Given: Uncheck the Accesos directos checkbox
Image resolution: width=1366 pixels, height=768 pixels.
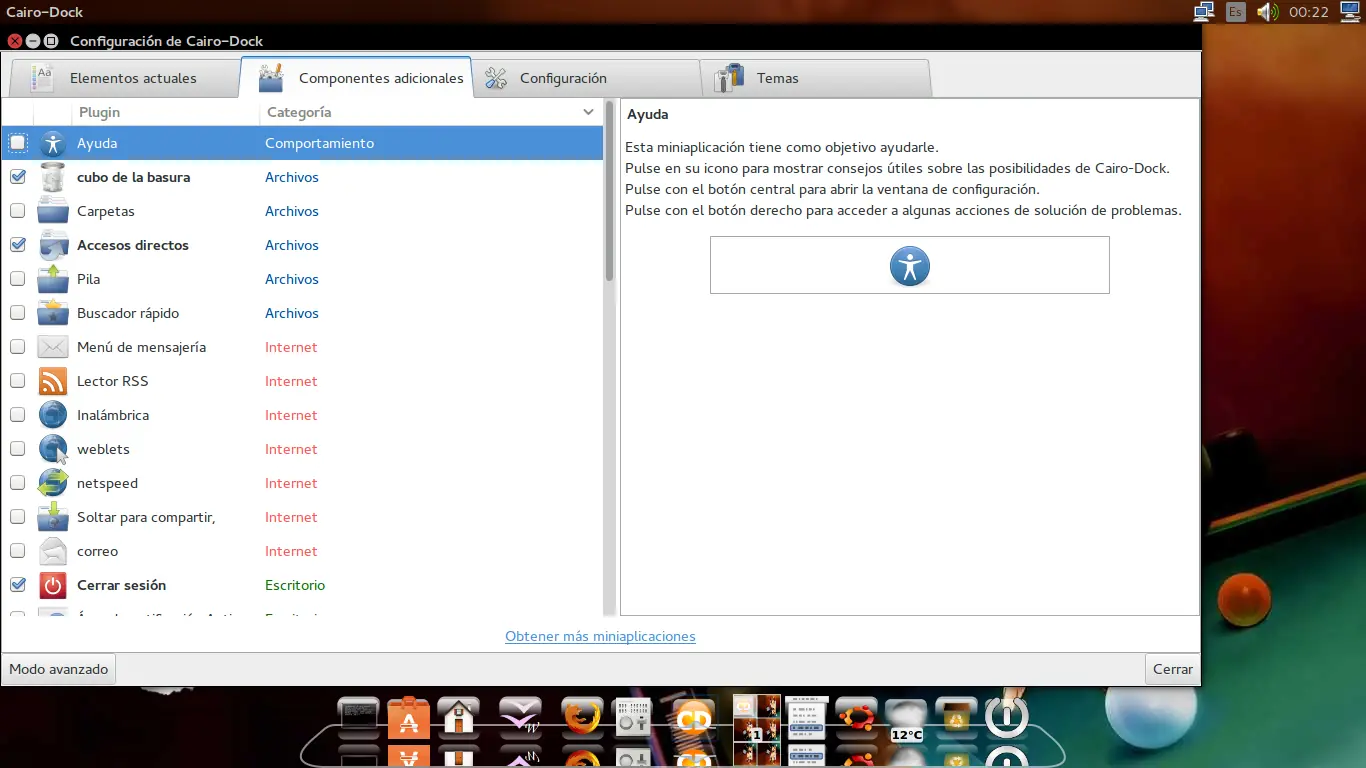Looking at the screenshot, I should click(x=18, y=245).
